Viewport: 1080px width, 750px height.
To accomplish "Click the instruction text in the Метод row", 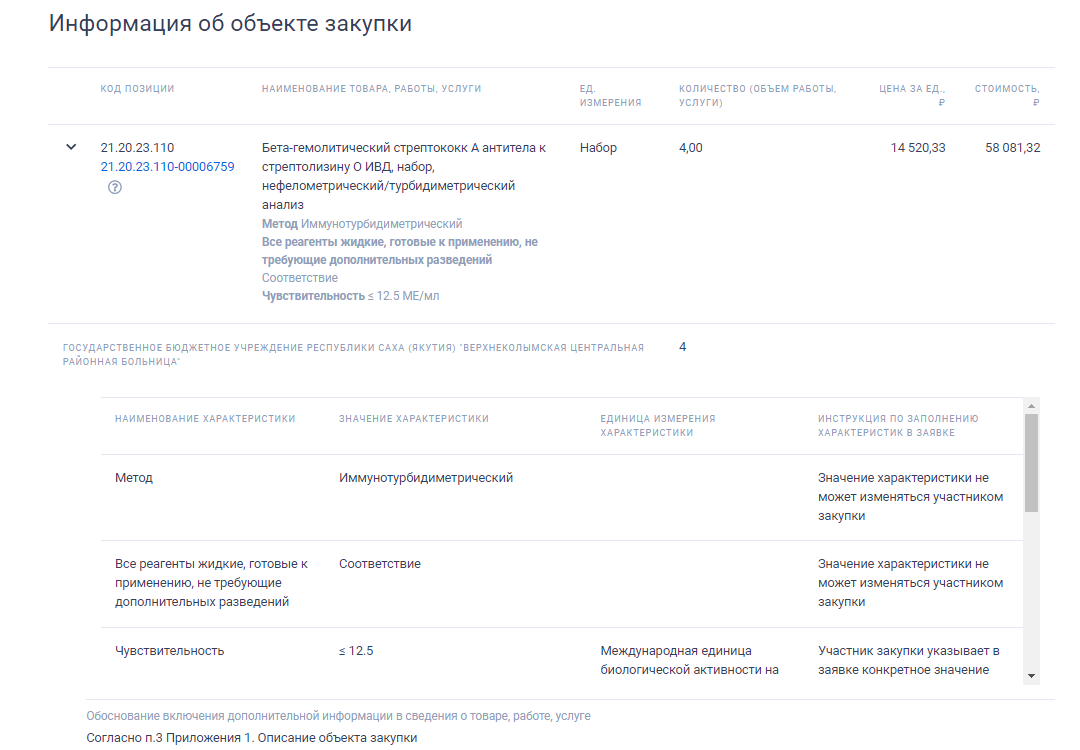I will (x=910, y=497).
